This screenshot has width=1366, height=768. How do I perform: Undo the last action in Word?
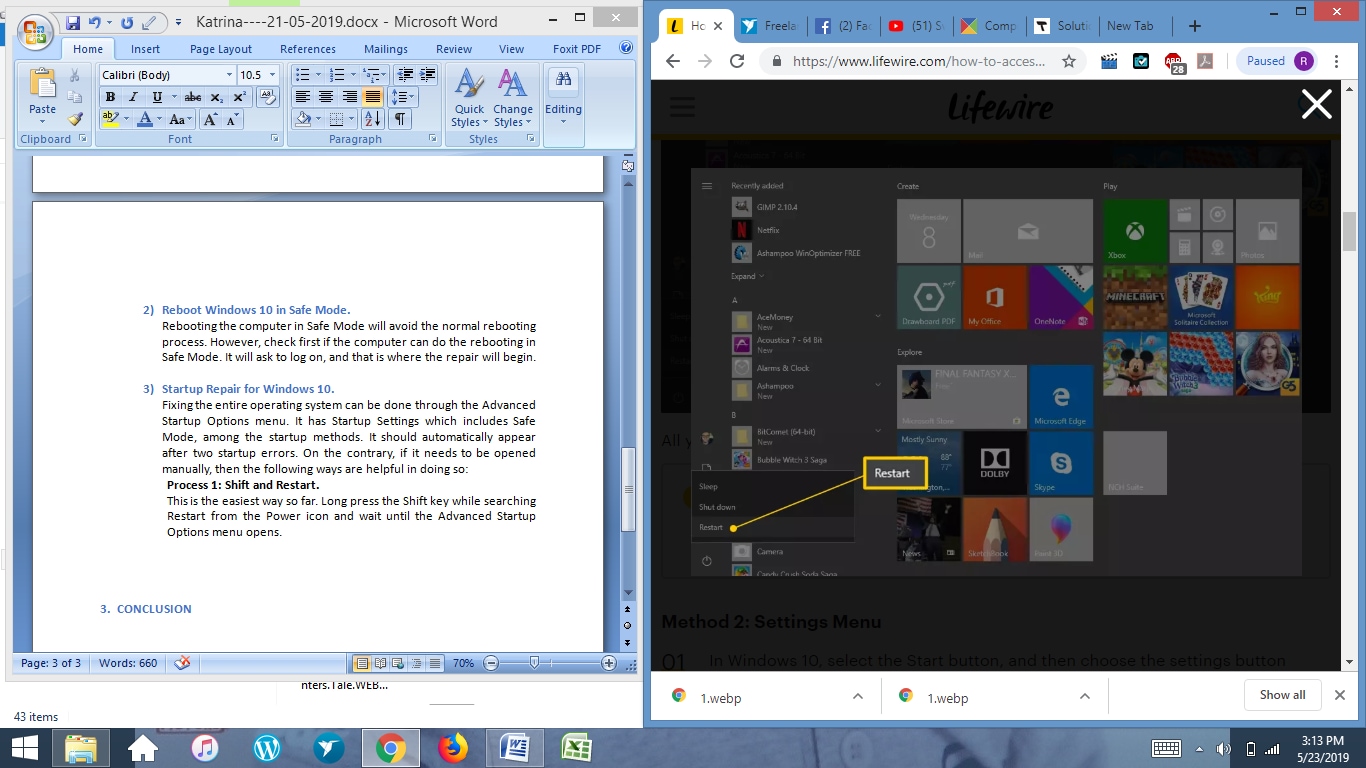coord(95,22)
